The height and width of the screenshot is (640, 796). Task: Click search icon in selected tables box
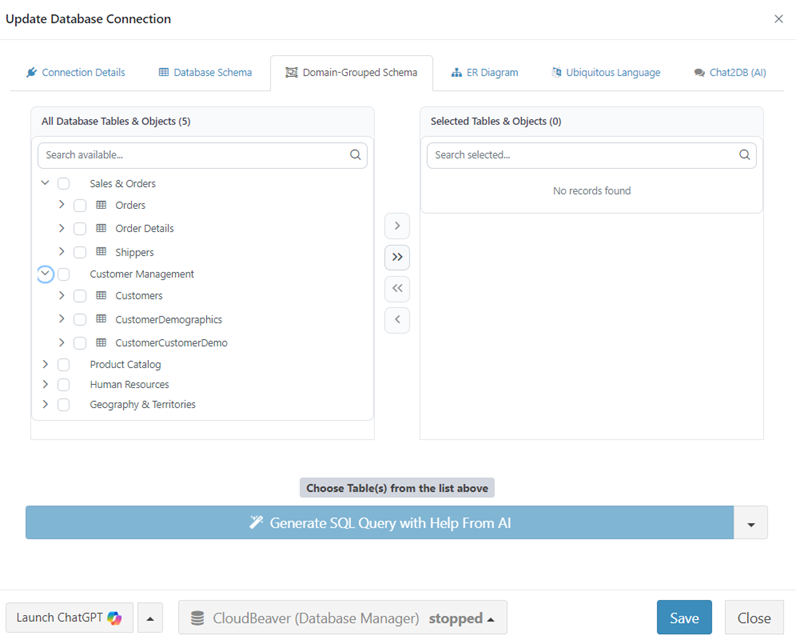coord(744,155)
